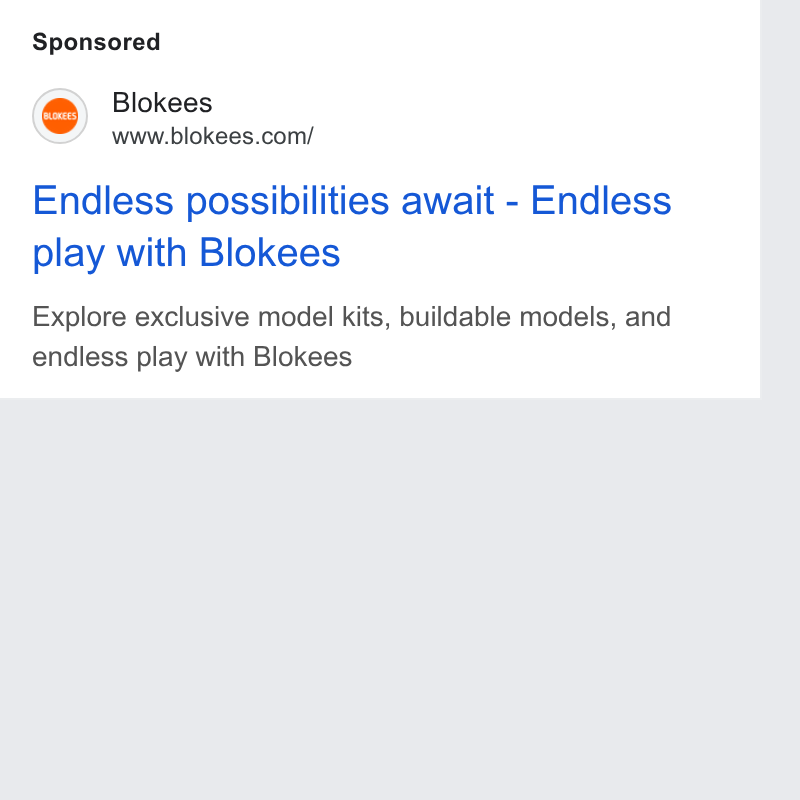Click the word 'Explore' in the description
Screen dimensions: 800x800
pos(79,317)
